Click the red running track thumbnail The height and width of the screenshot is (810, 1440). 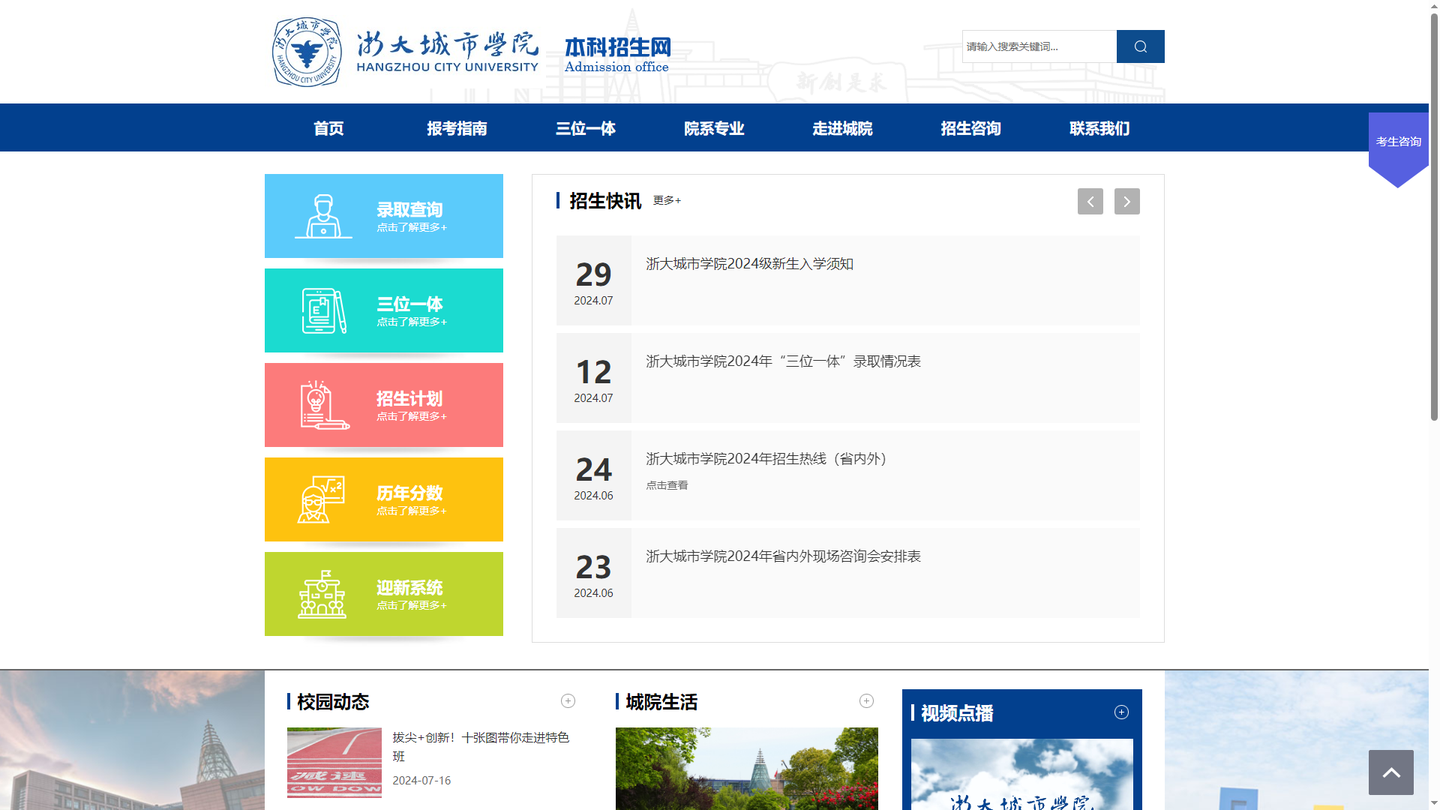334,762
